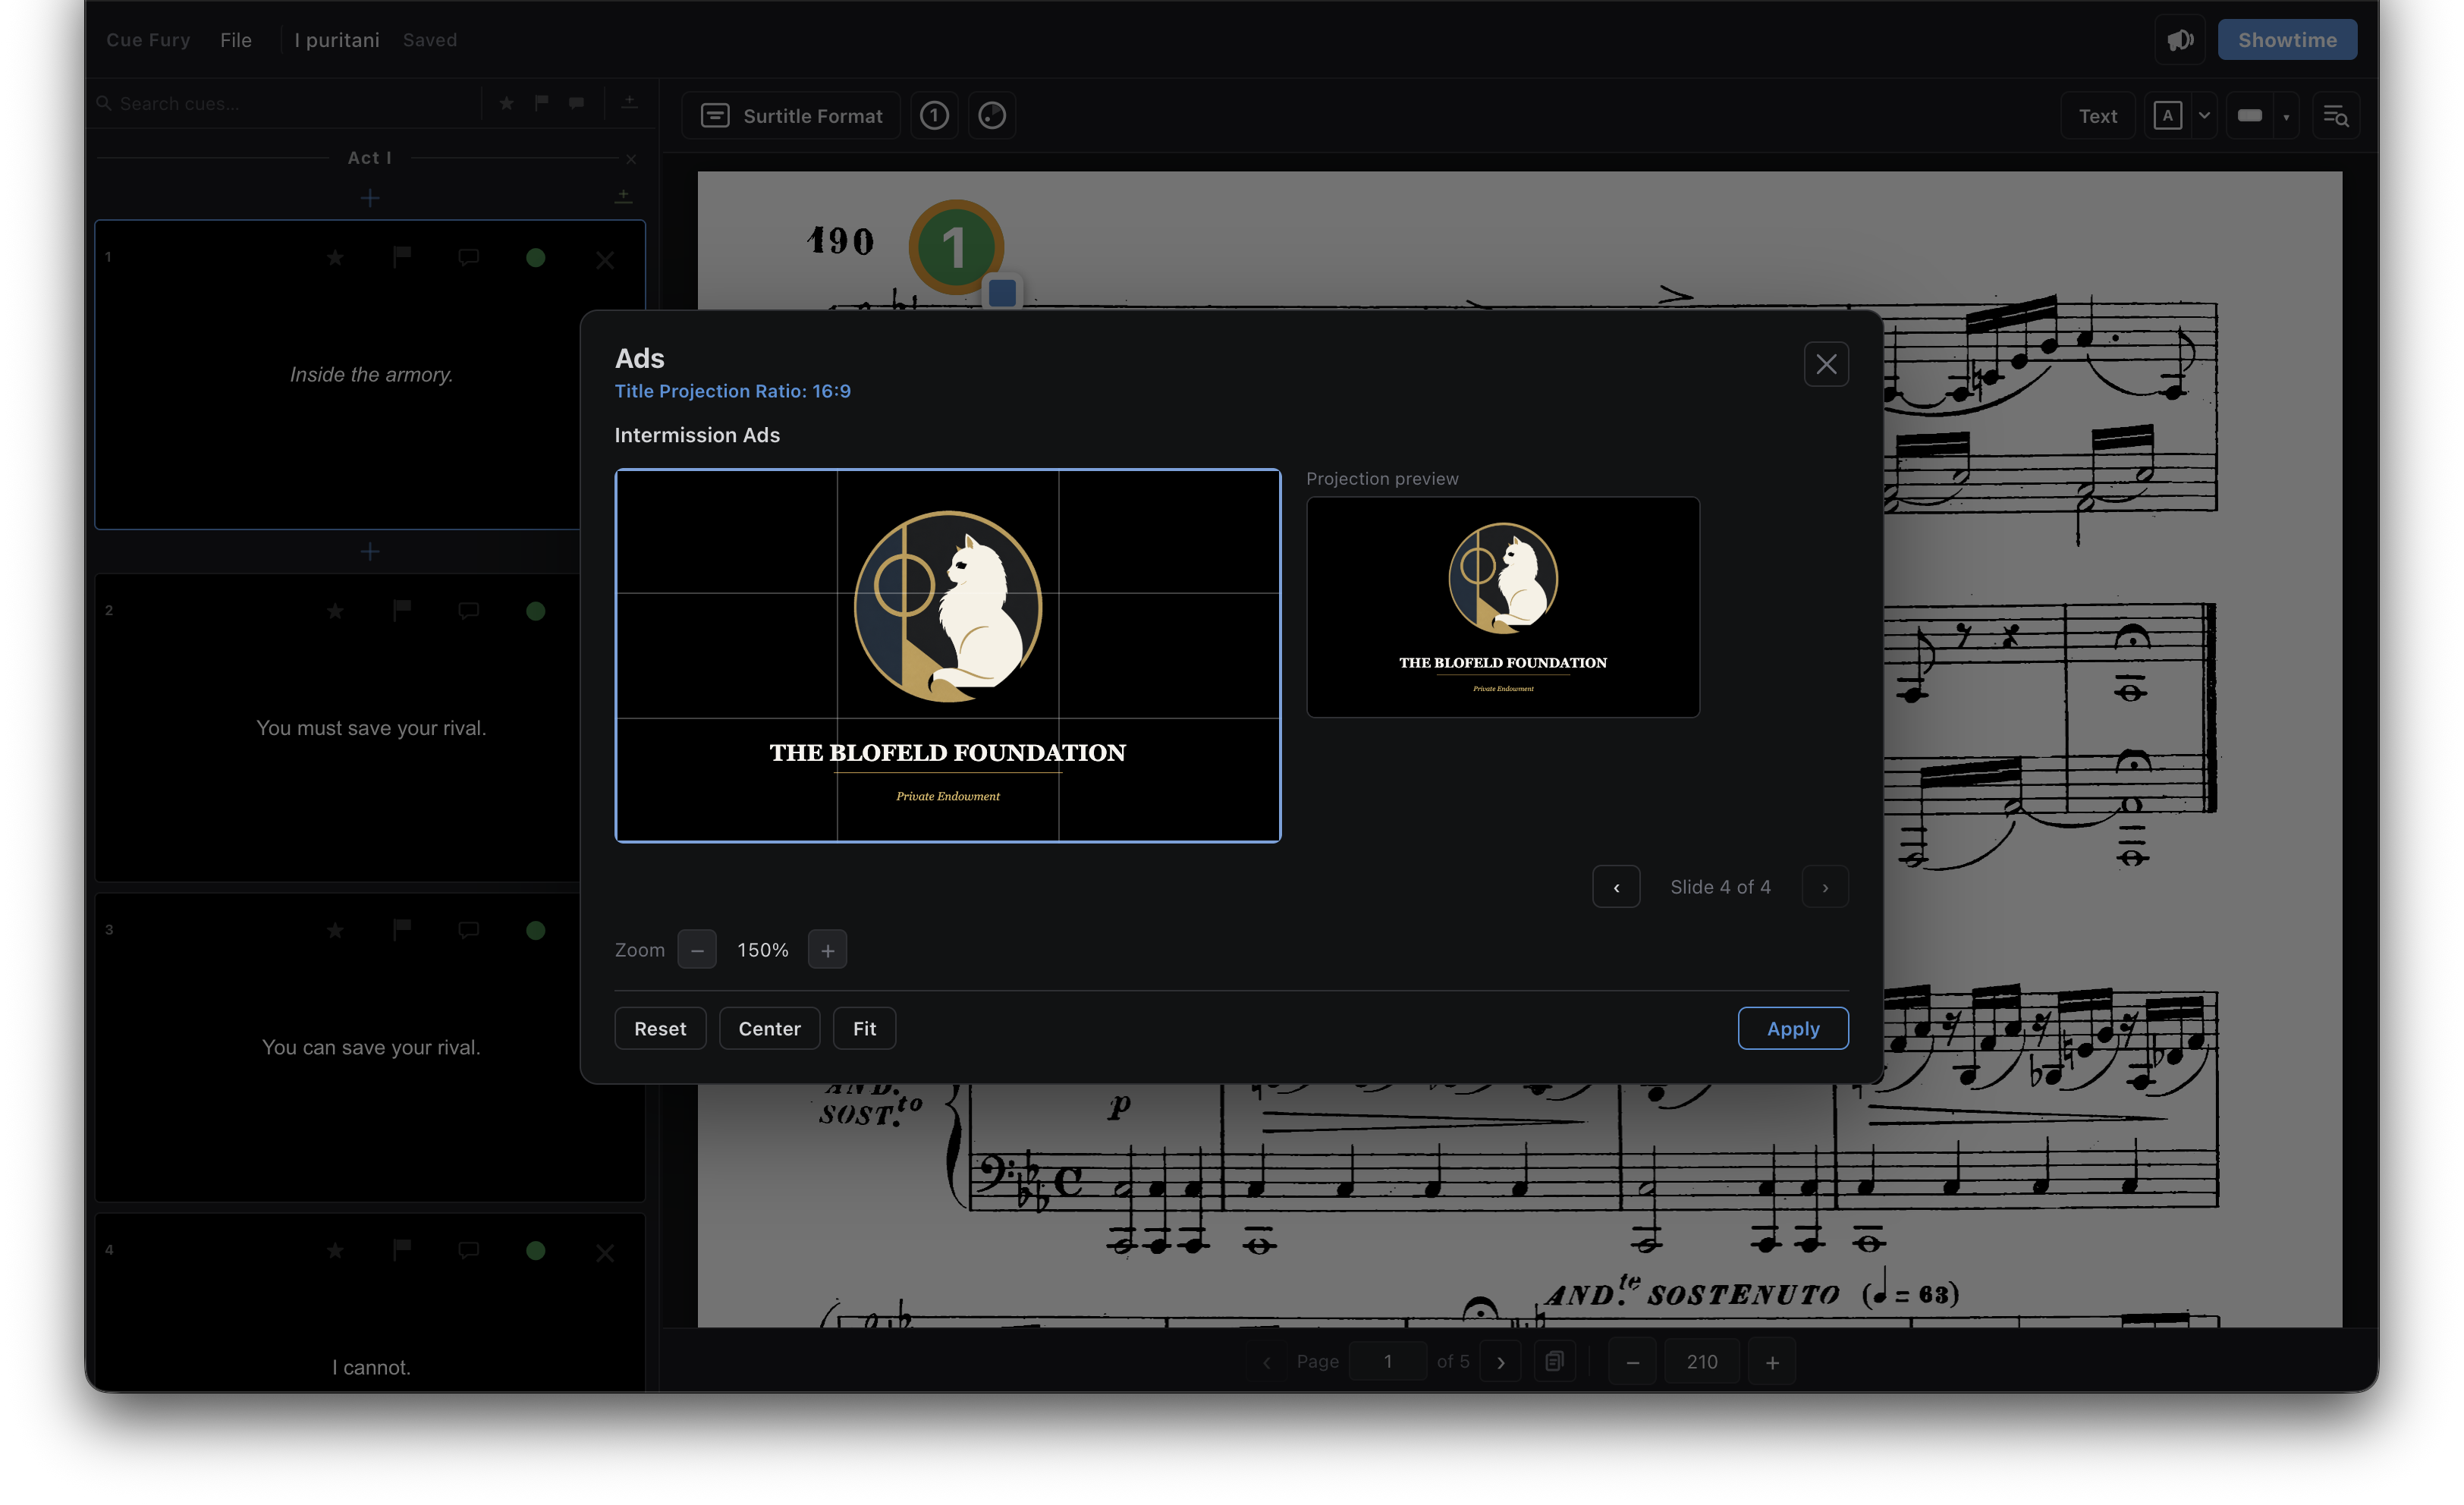Add a cue above cue 1

(x=370, y=198)
